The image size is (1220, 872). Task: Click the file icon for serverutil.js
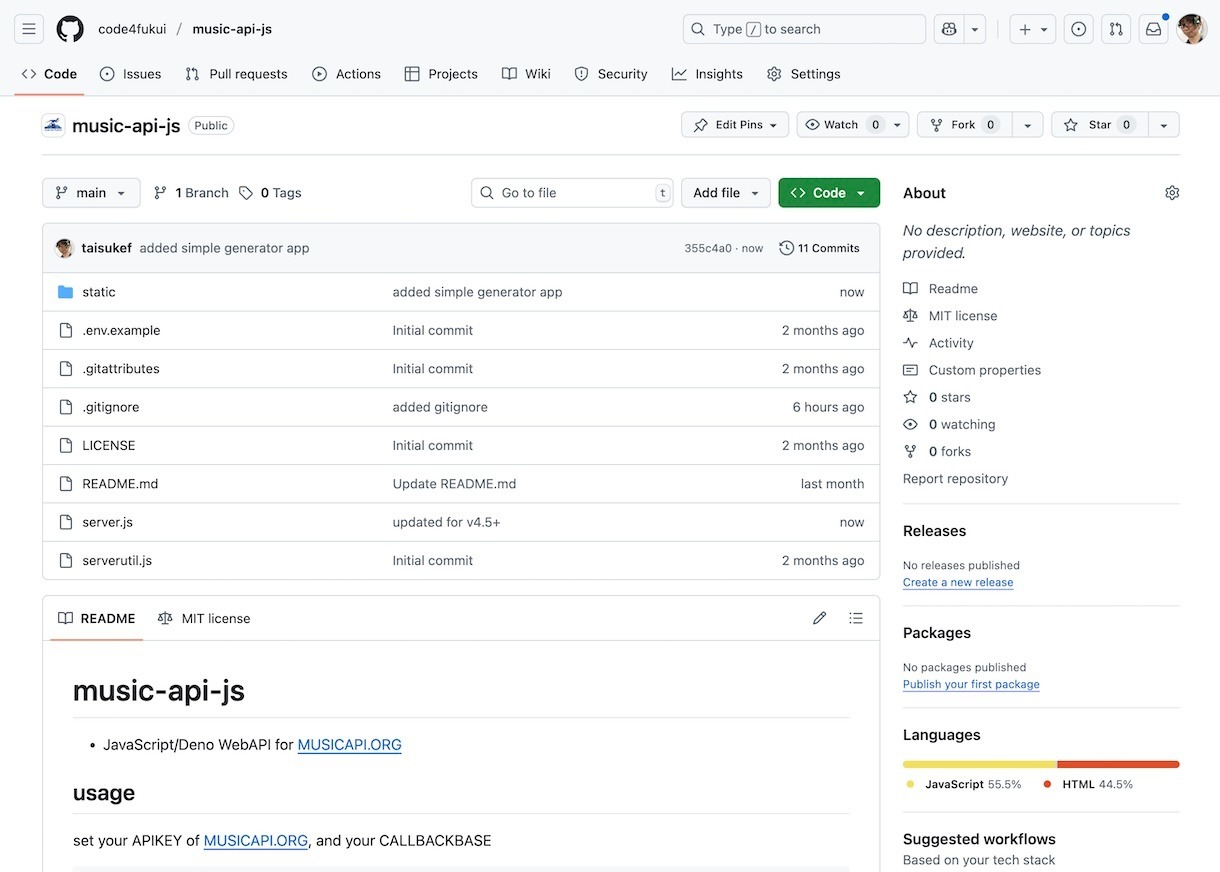66,560
